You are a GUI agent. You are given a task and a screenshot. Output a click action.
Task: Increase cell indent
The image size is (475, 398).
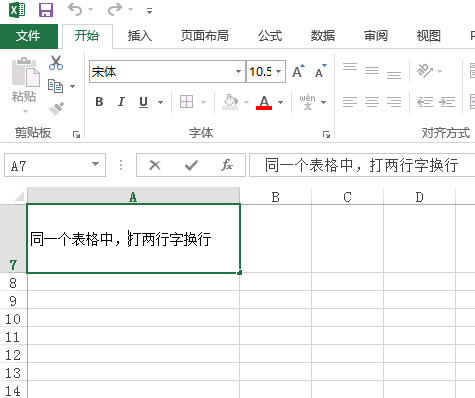[x=447, y=102]
